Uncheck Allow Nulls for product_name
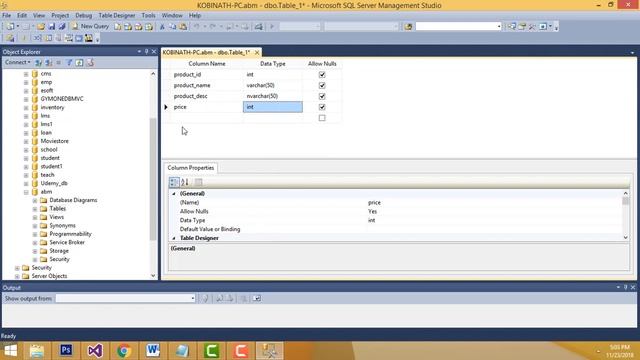 [322, 85]
